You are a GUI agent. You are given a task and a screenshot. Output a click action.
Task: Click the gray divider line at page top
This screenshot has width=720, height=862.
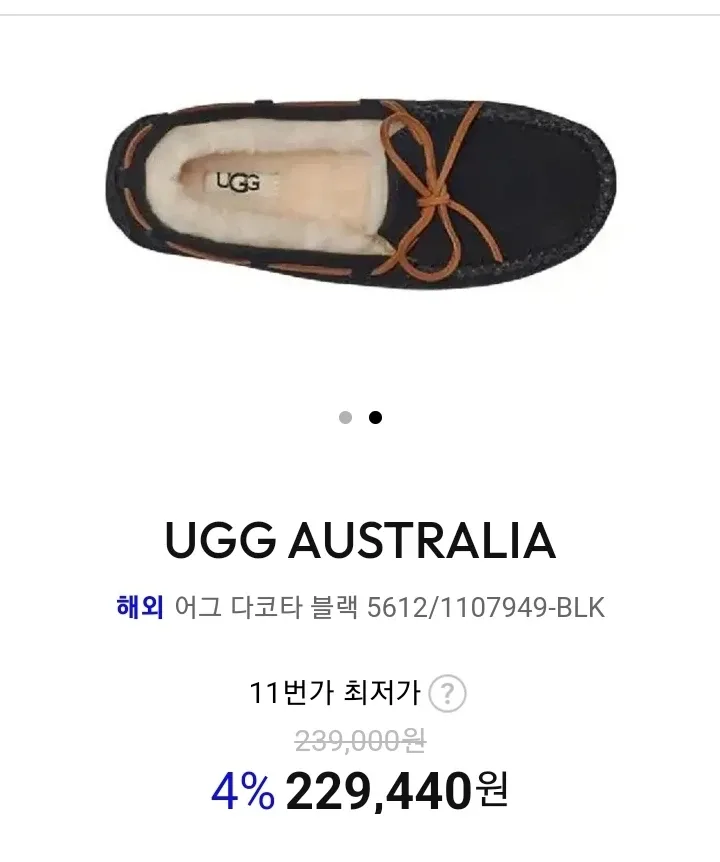(x=360, y=15)
